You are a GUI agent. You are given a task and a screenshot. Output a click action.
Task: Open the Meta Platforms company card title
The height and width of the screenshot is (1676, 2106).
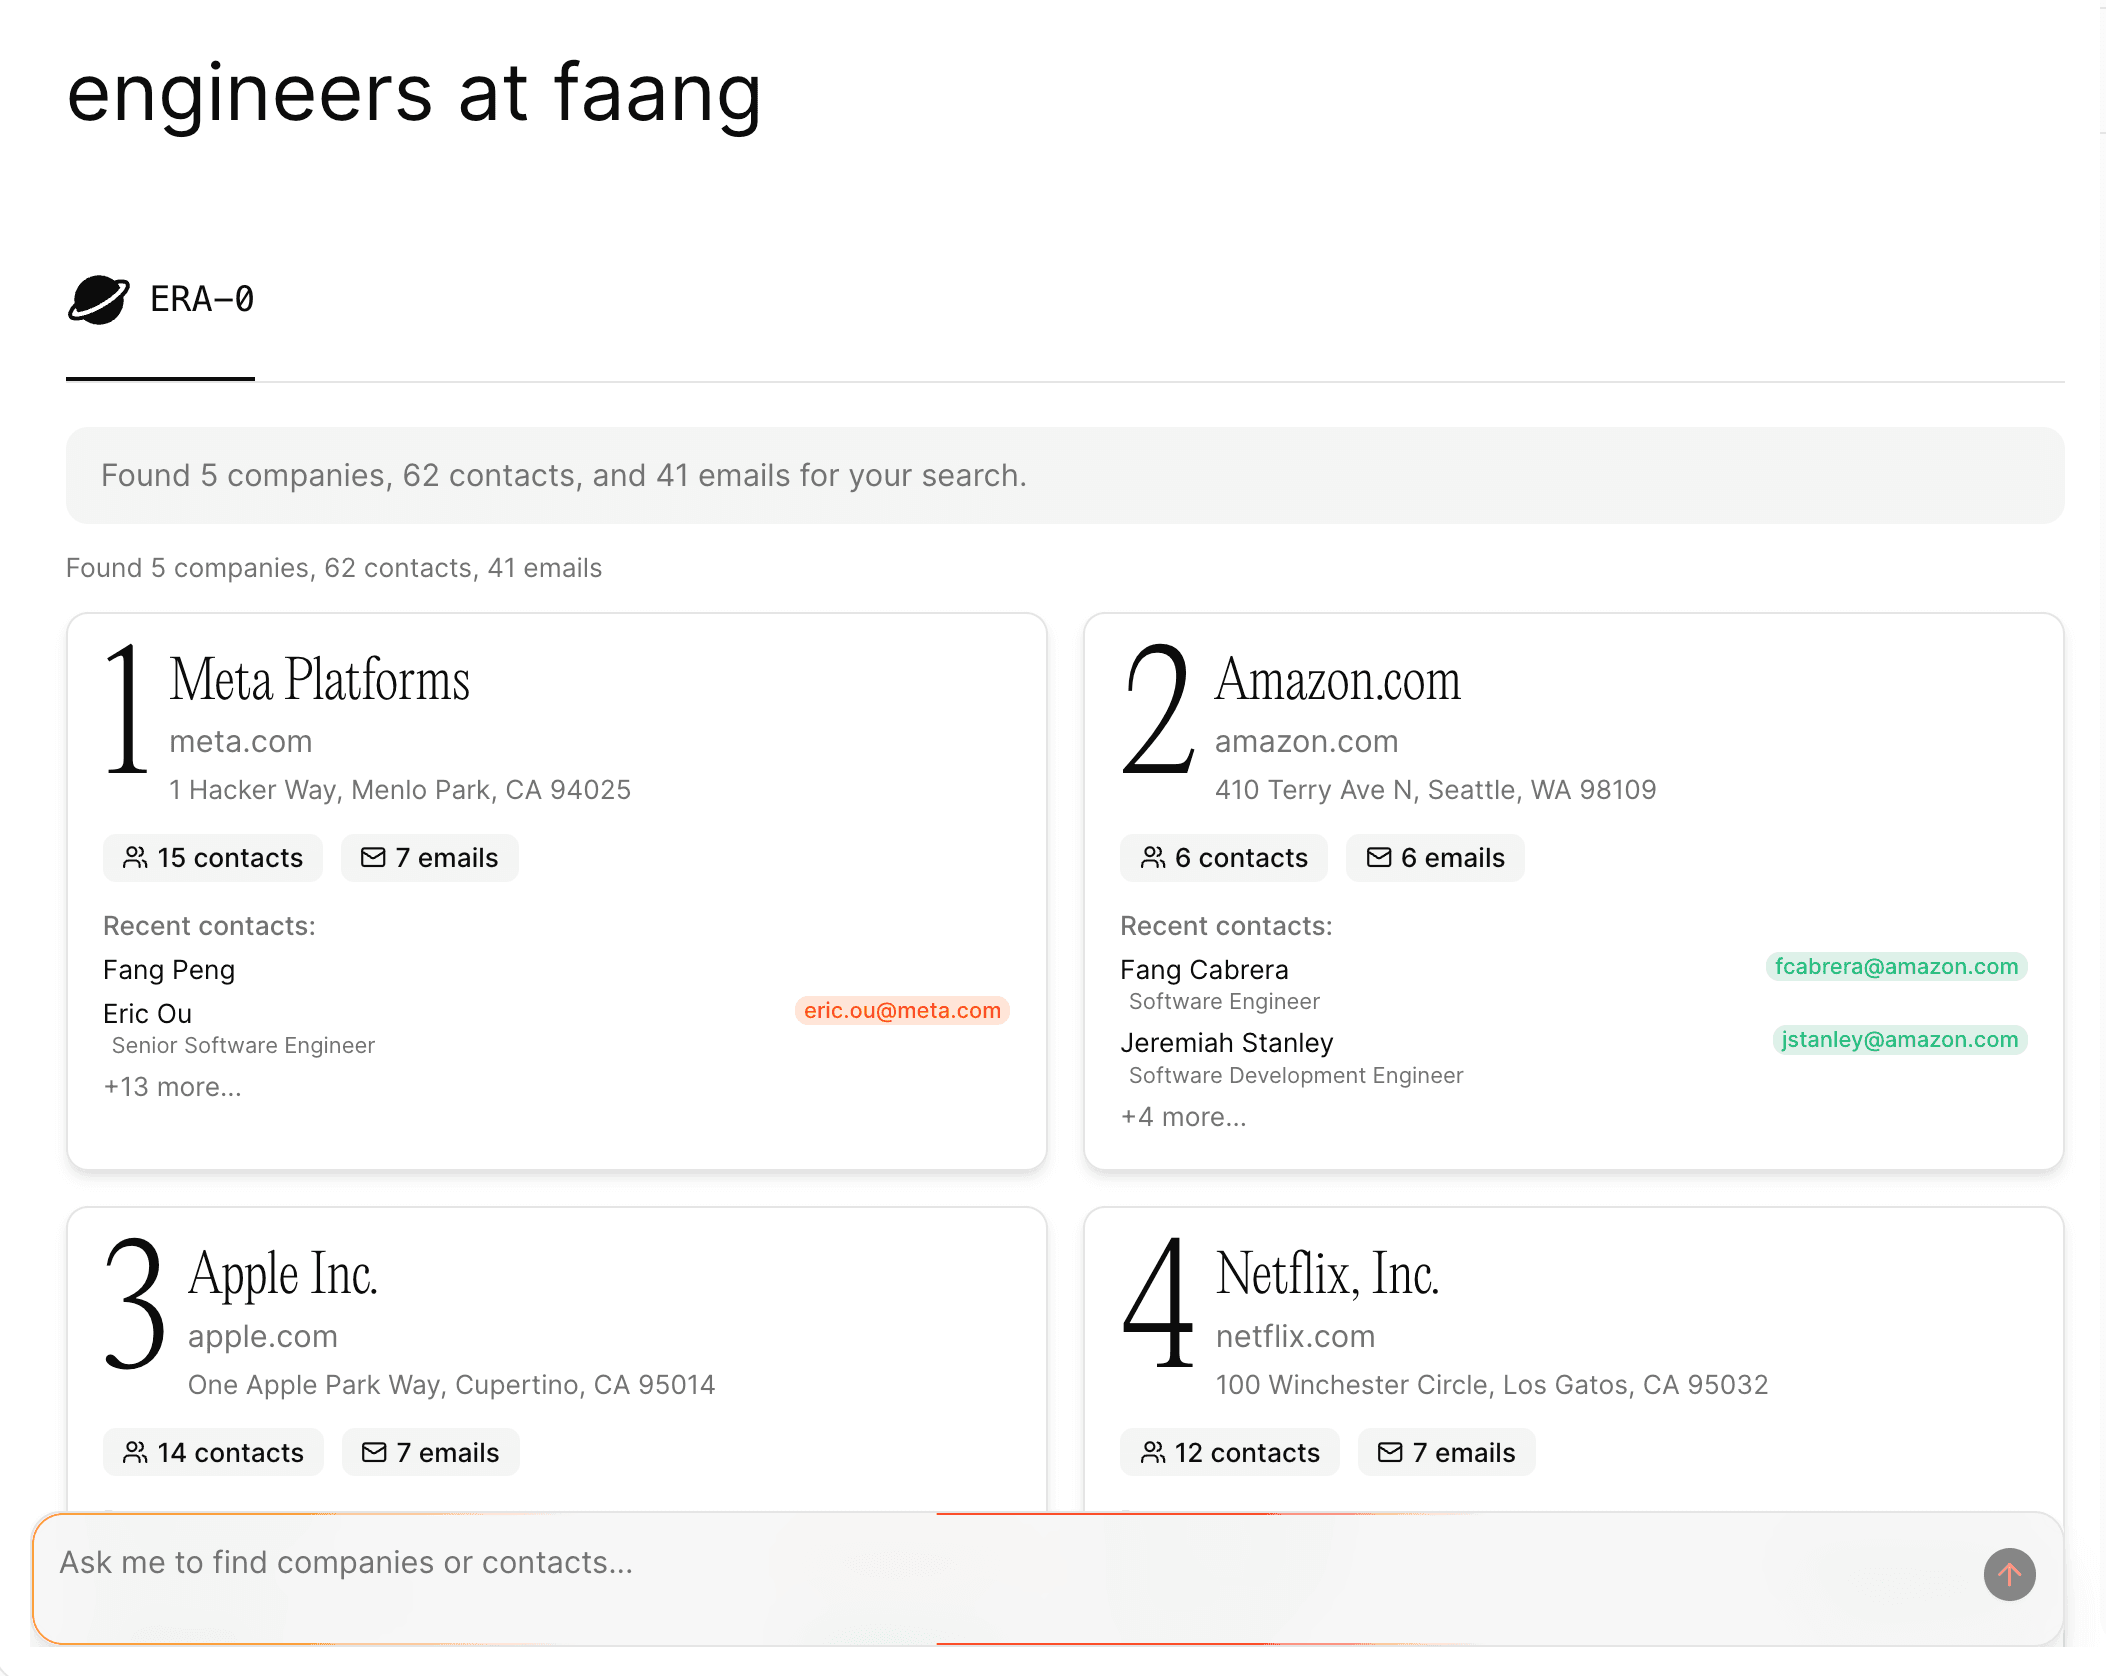tap(319, 680)
